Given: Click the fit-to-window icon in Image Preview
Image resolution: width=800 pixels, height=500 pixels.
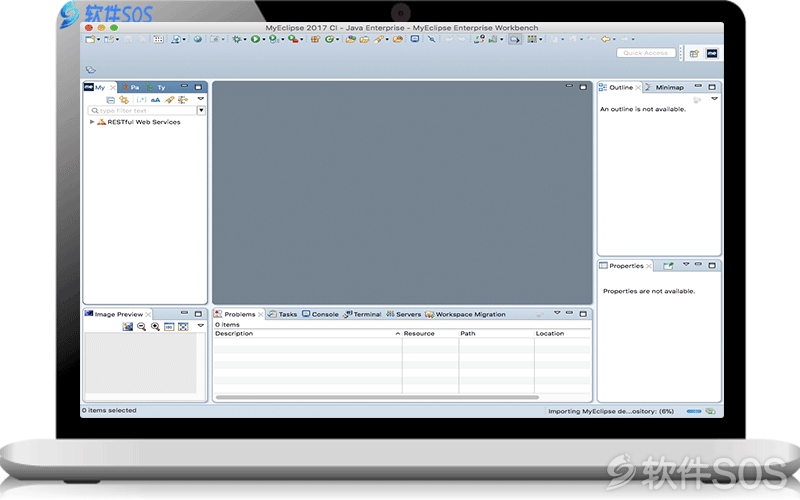Looking at the screenshot, I should 183,327.
